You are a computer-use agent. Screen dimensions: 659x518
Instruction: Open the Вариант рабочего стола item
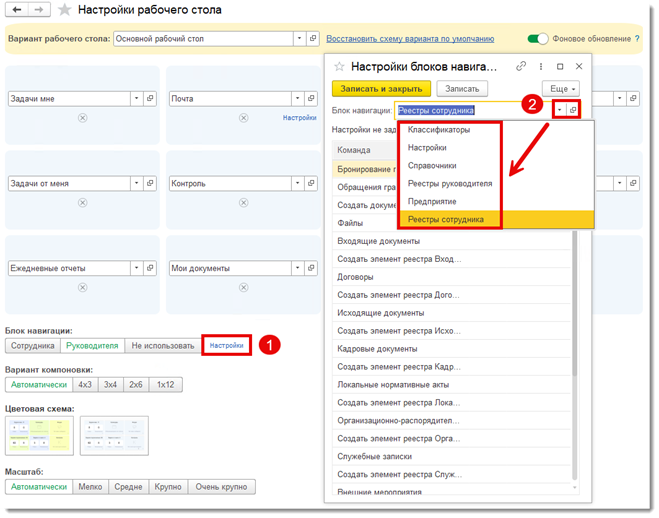pyautogui.click(x=312, y=39)
